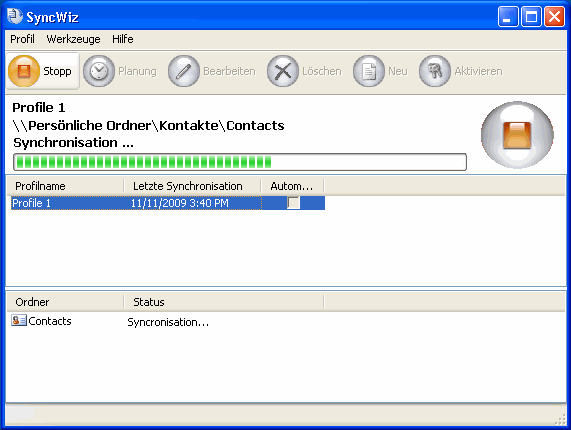
Task: Click the large round stop button
Action: (x=517, y=135)
